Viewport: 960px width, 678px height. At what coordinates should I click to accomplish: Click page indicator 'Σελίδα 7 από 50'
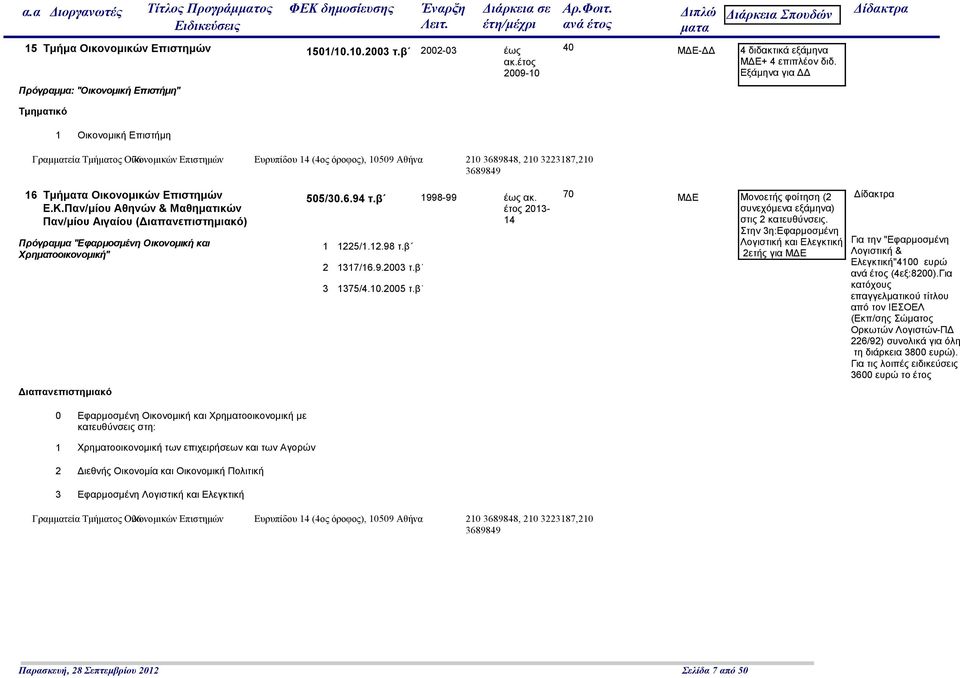[715, 671]
